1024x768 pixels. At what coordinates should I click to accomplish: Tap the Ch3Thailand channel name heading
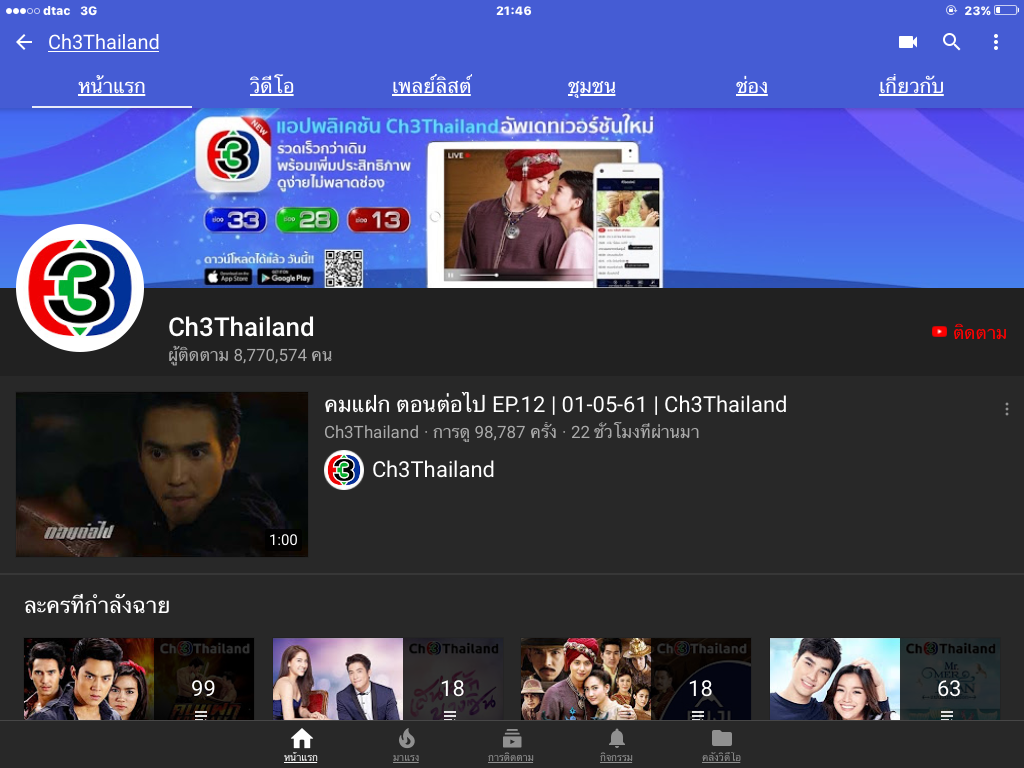pos(241,327)
